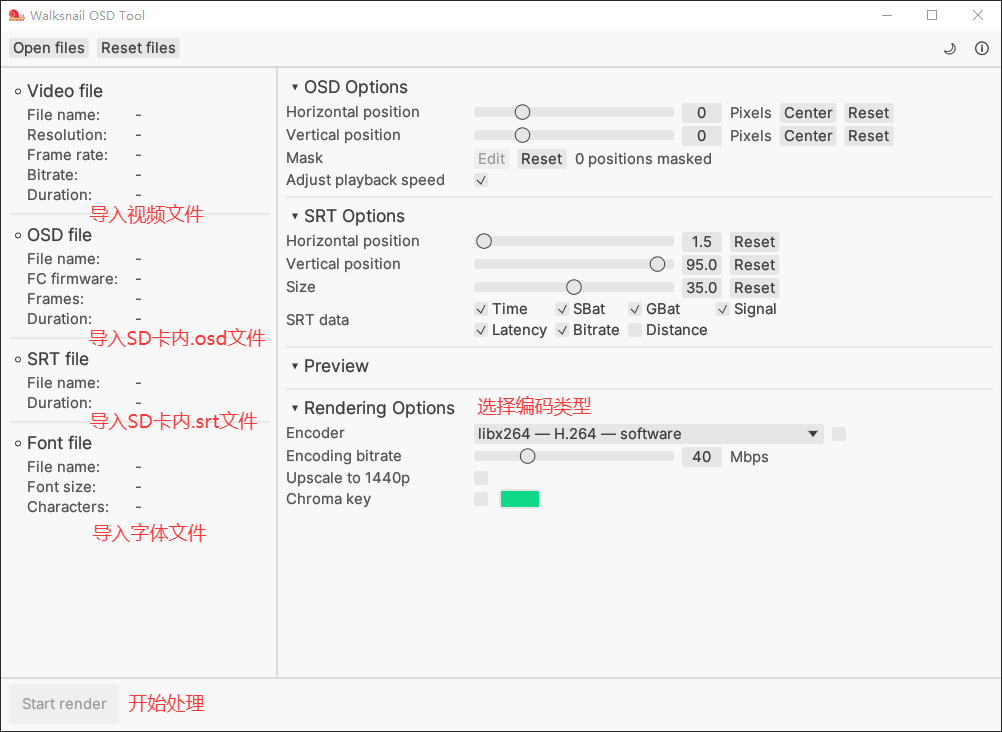
Task: Collapse the Rendering Options section
Action: click(x=295, y=408)
